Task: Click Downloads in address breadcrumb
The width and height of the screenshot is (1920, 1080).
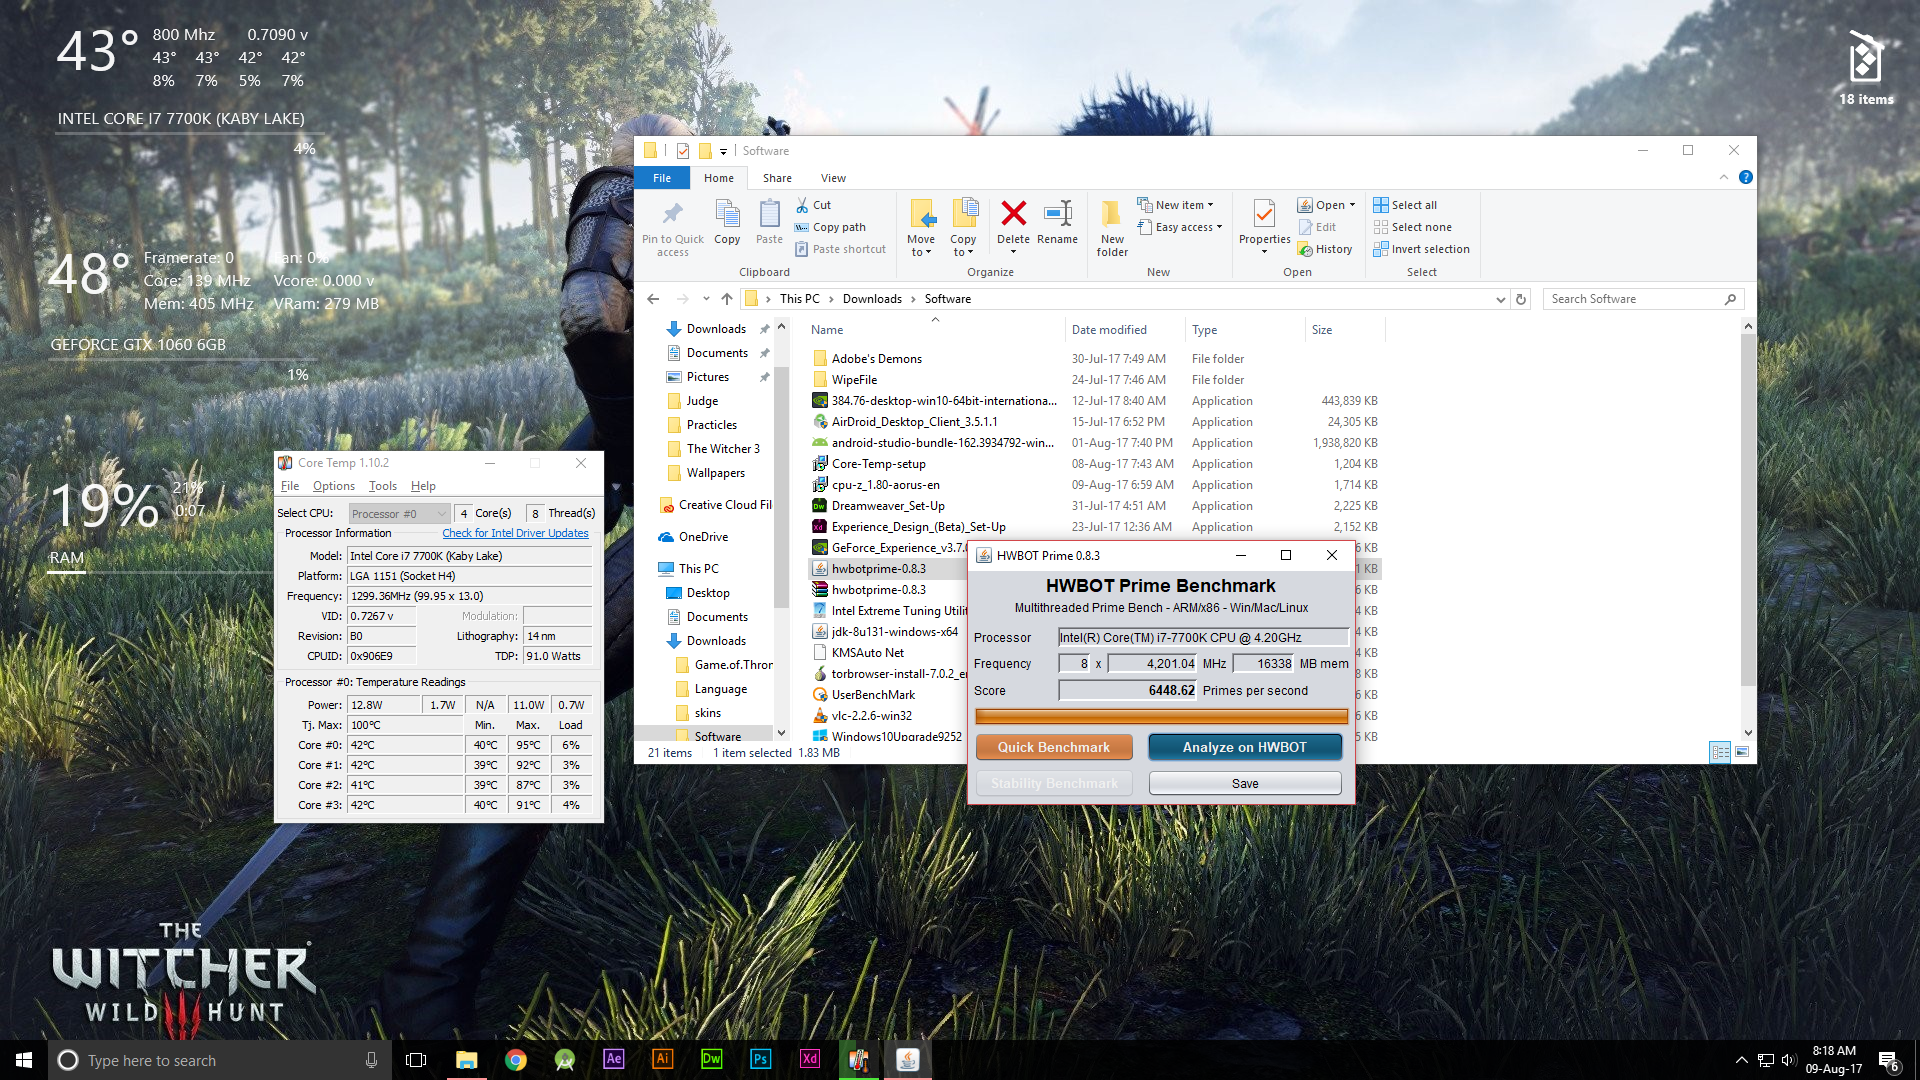Action: 872,299
